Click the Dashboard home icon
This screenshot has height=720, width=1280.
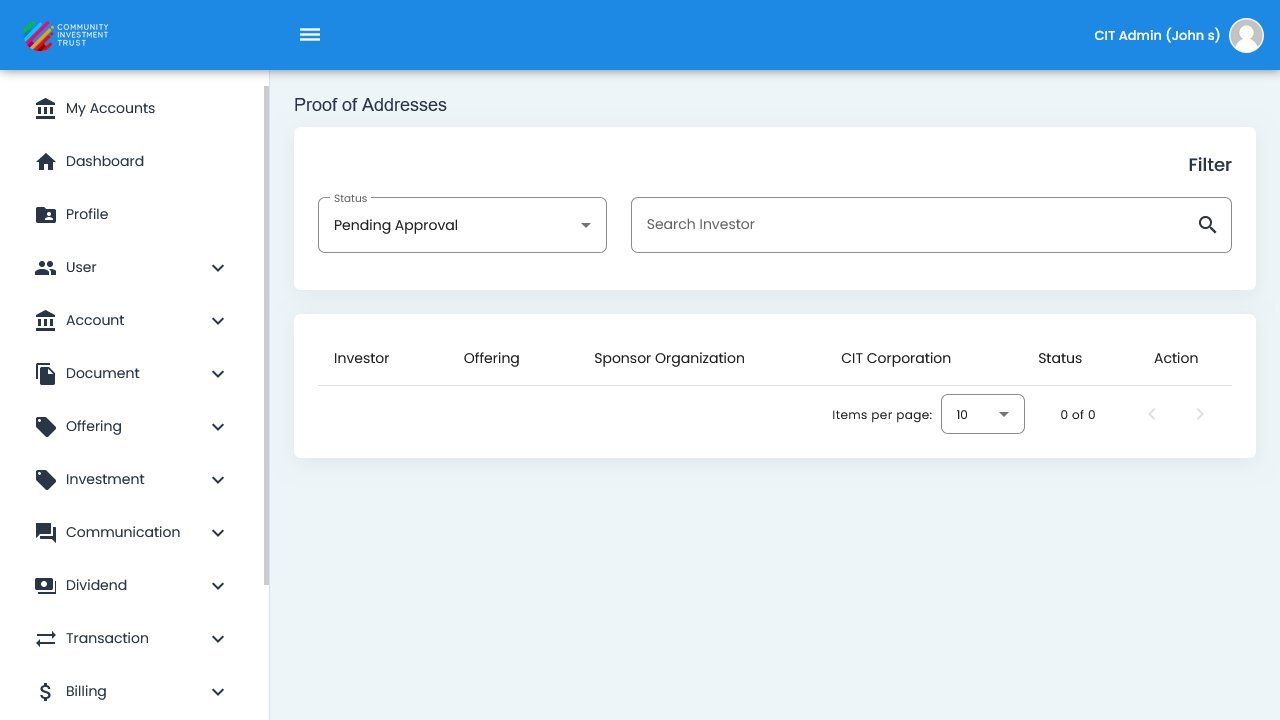(45, 162)
